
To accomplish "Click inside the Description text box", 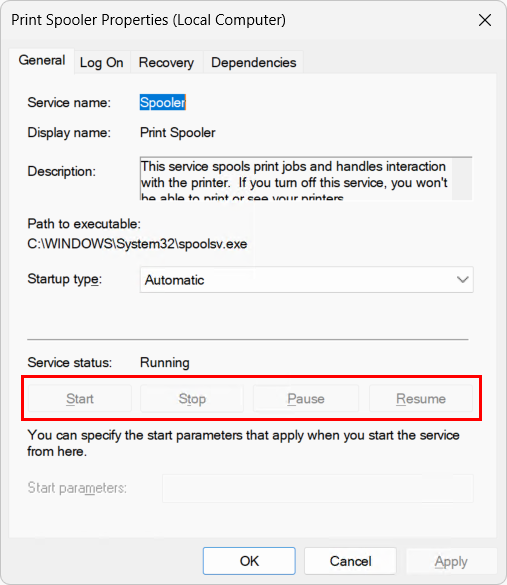I will point(296,179).
